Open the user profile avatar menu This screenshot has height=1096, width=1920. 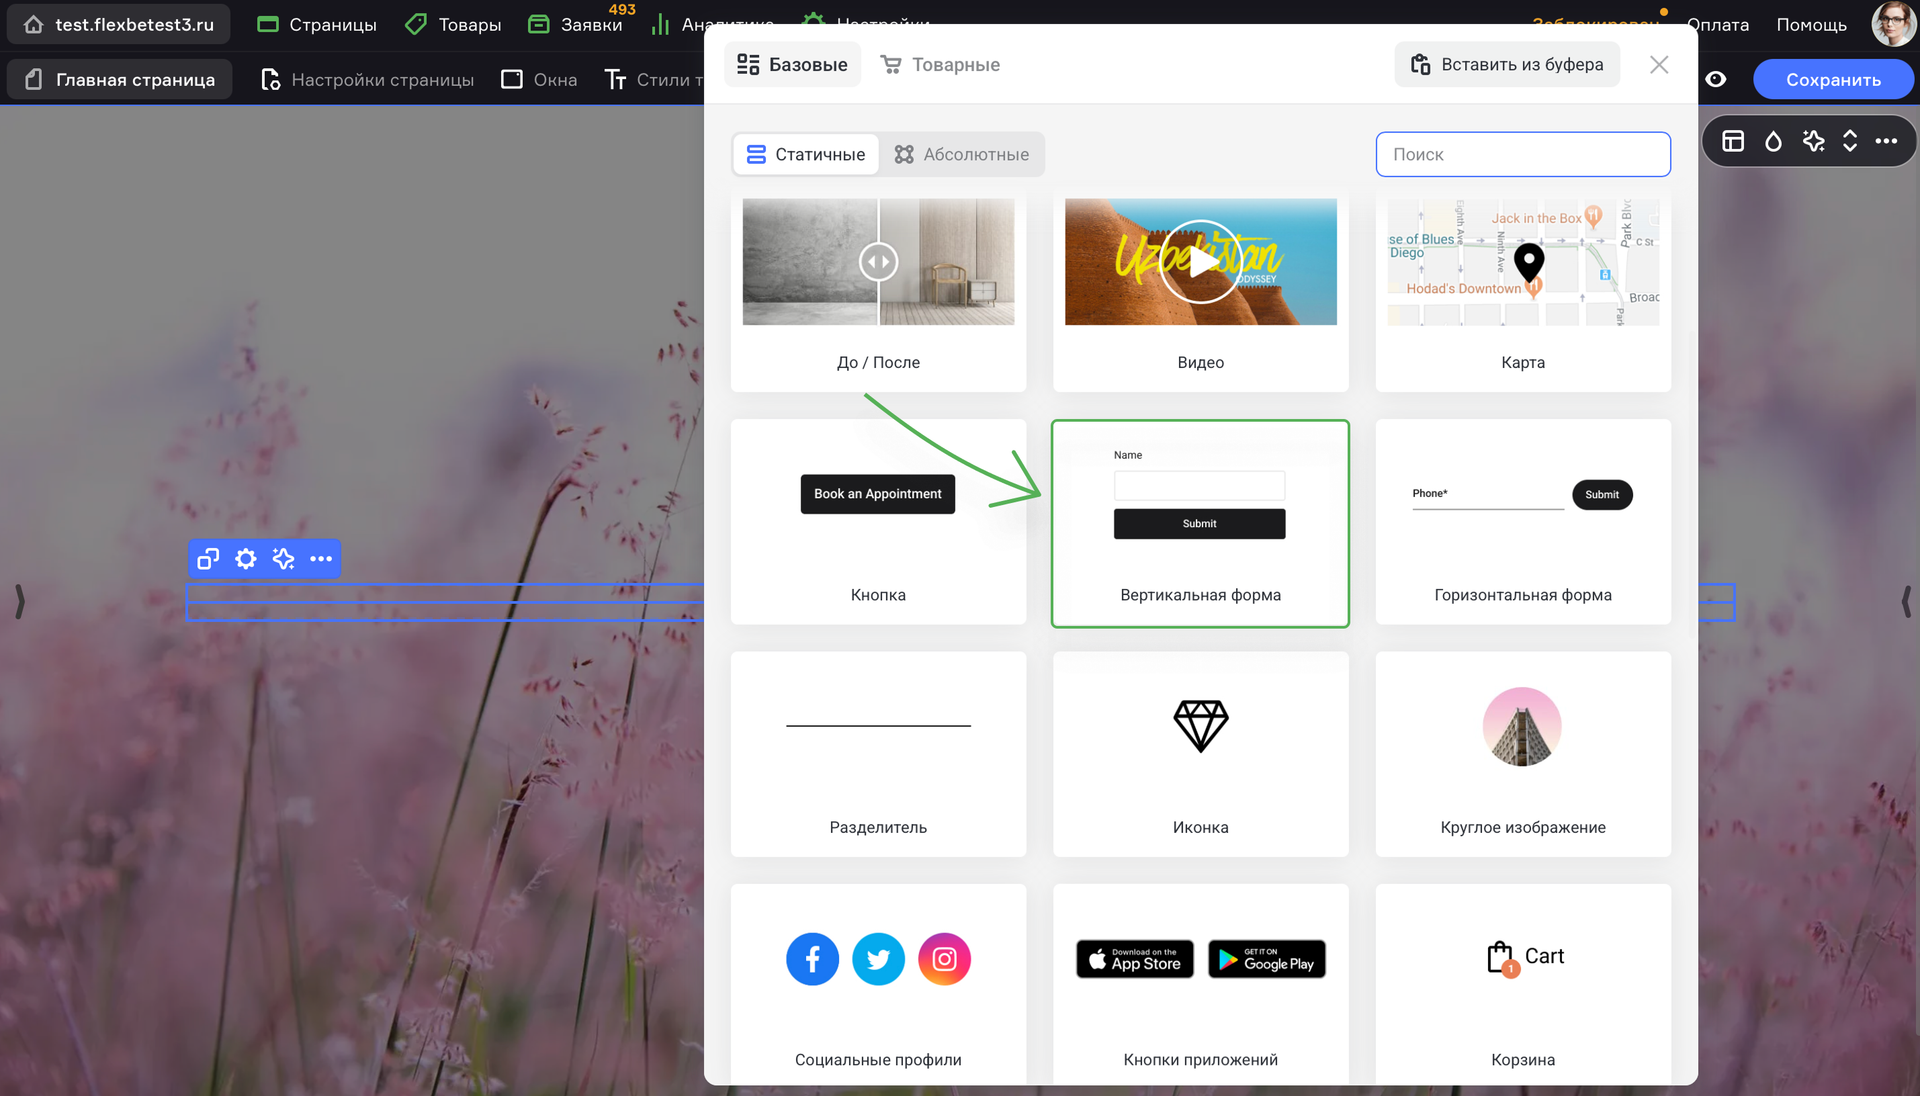coord(1893,24)
